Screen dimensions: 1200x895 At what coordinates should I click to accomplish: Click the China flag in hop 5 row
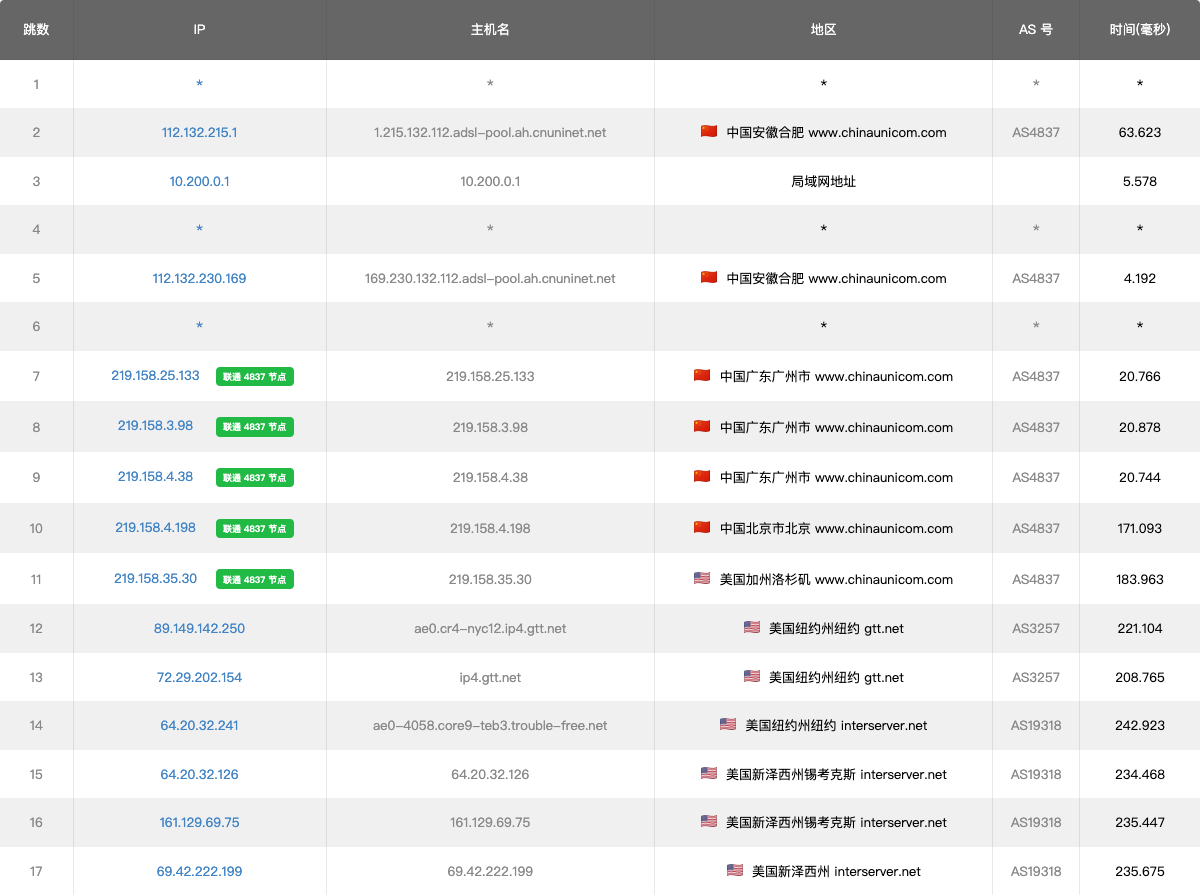[709, 278]
